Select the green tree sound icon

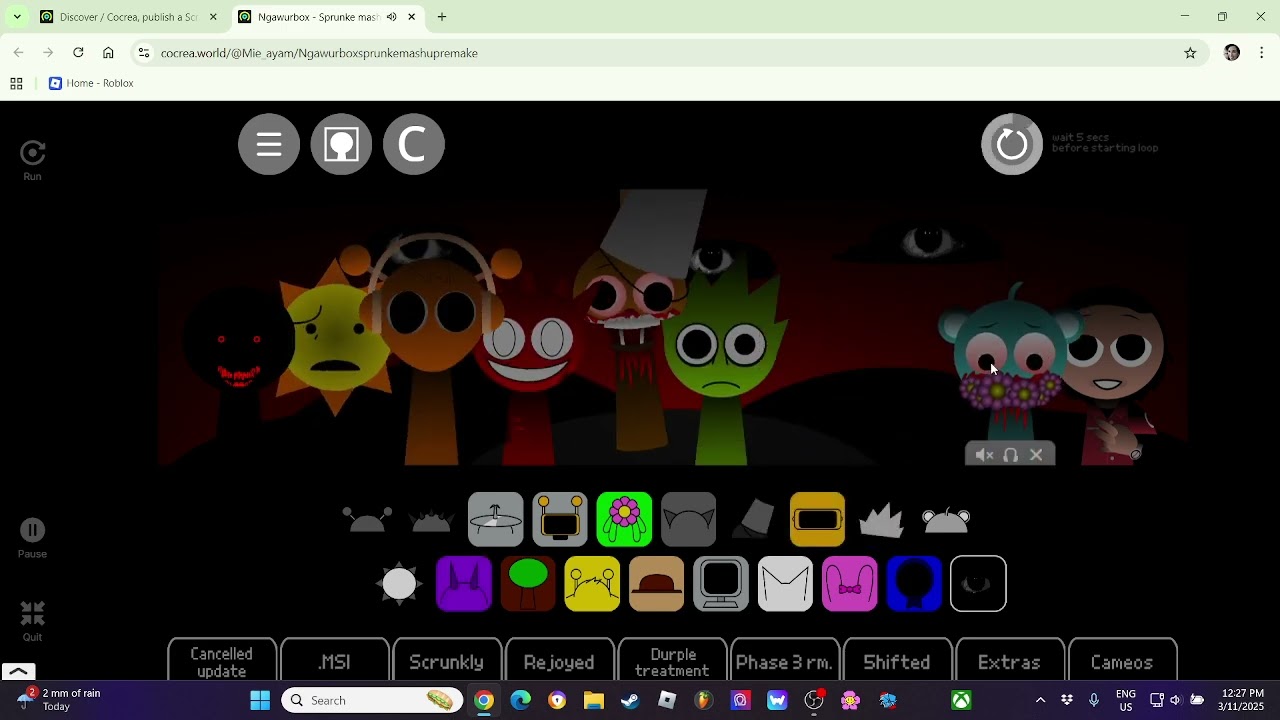[528, 583]
